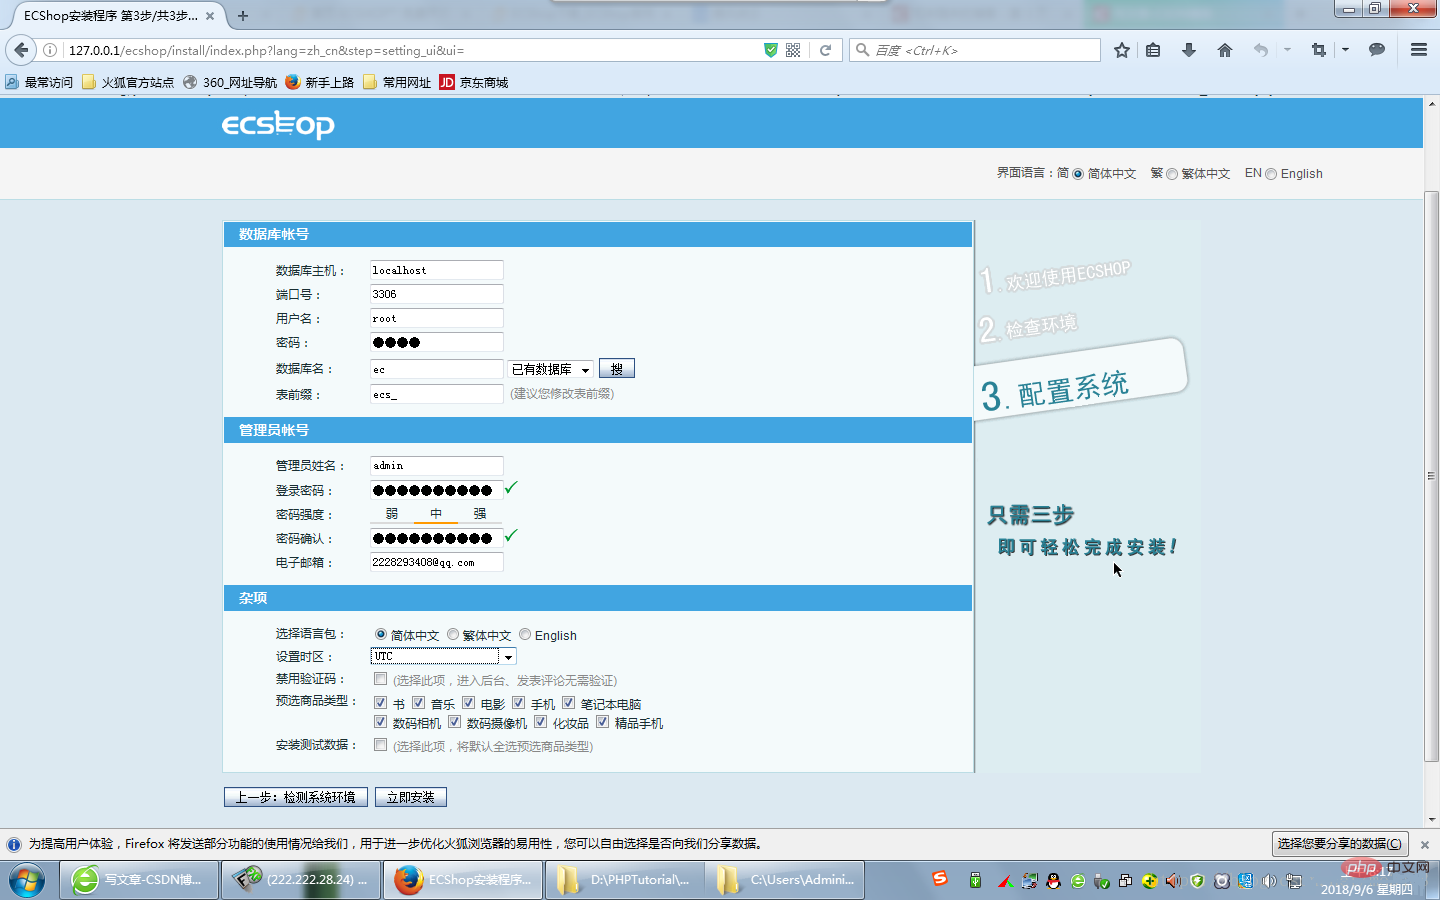Open 360_网址导航 bookmark
Screen dimensions: 1440x900
click(229, 82)
